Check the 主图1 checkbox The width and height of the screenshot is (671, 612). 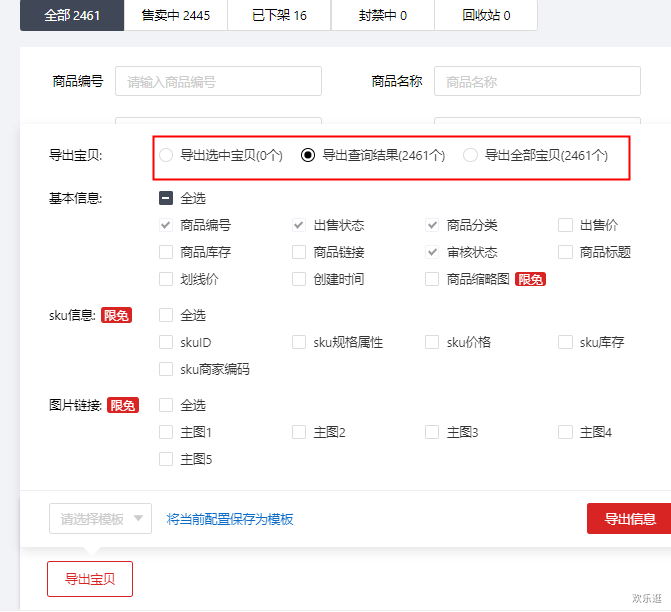[x=166, y=432]
